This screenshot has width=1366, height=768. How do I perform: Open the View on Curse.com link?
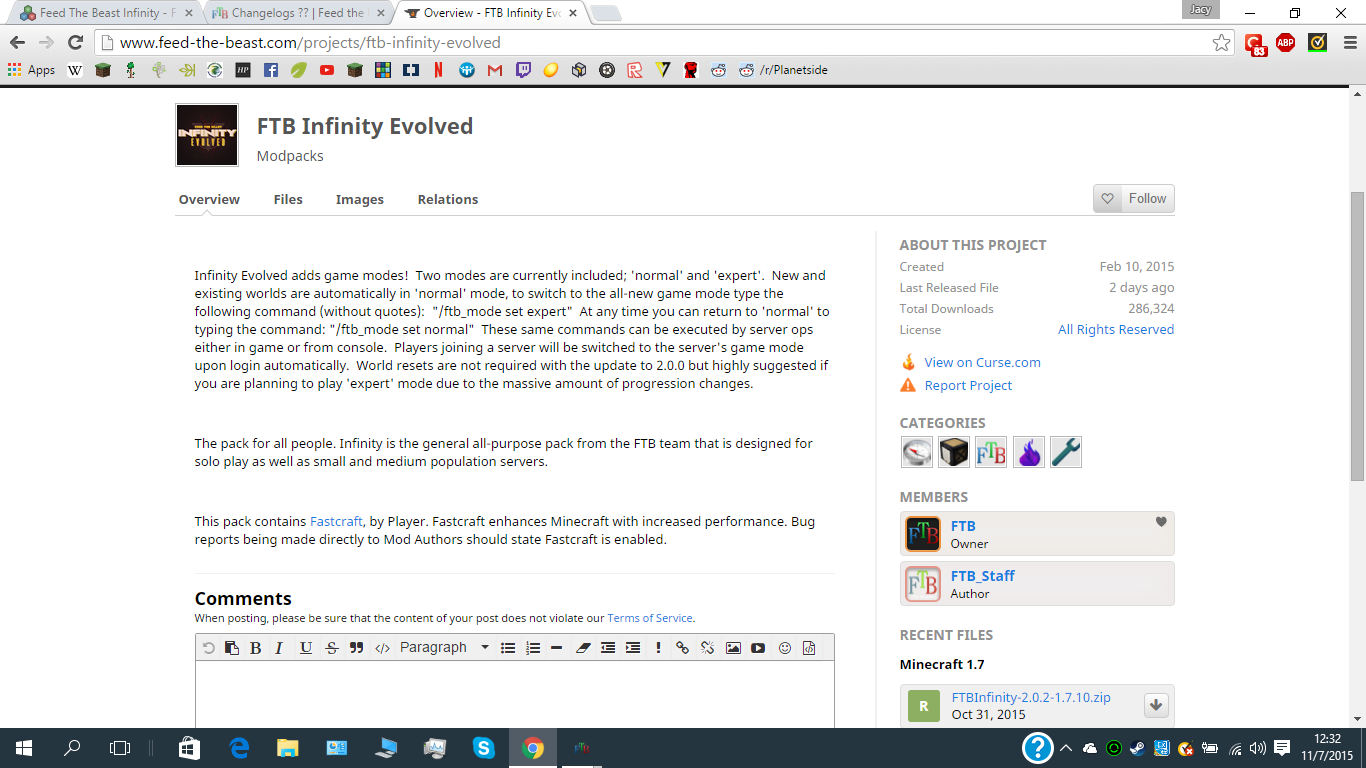tap(982, 363)
